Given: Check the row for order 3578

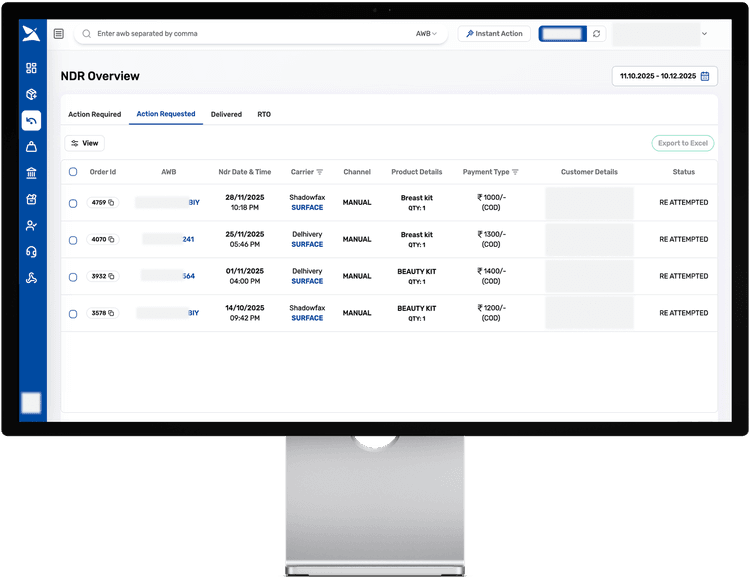Looking at the screenshot, I should coord(73,314).
